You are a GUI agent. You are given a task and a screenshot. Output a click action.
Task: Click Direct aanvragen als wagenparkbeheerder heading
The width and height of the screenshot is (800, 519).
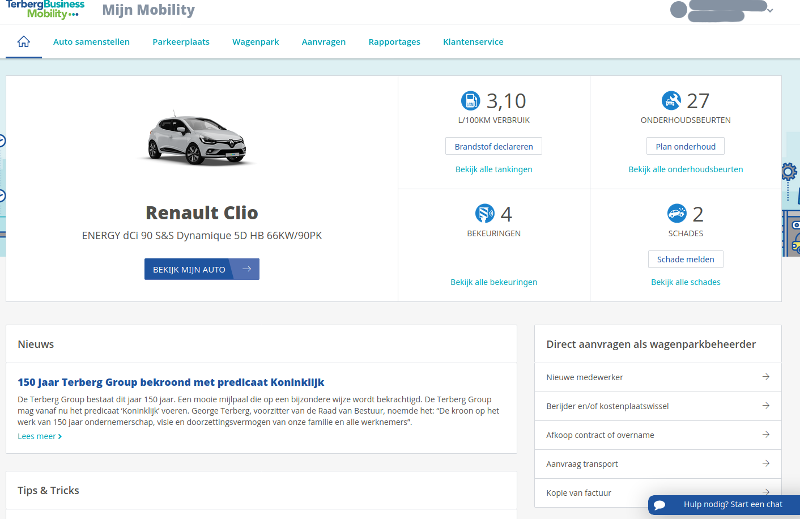point(651,344)
